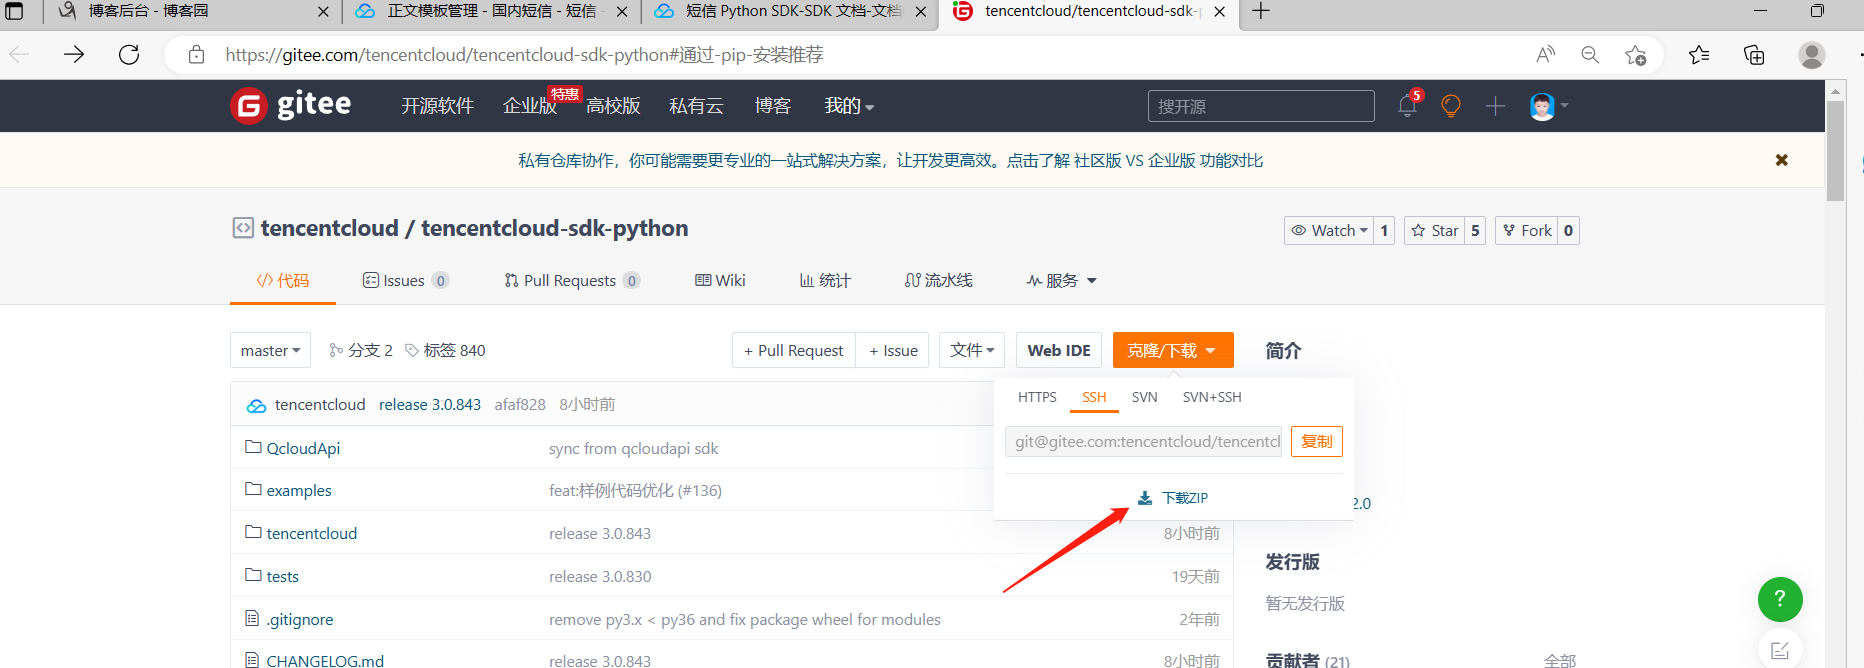Screen dimensions: 1864x668
Task: Open the 克隆/下载 dropdown button
Action: click(x=1173, y=350)
